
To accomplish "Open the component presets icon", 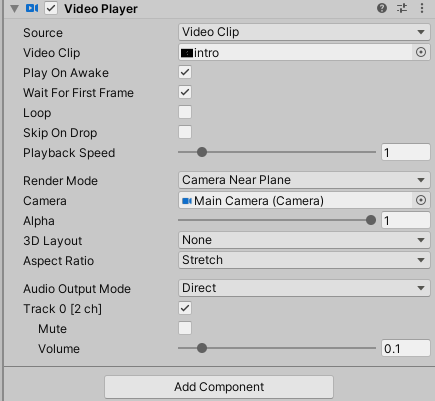I will pos(402,8).
